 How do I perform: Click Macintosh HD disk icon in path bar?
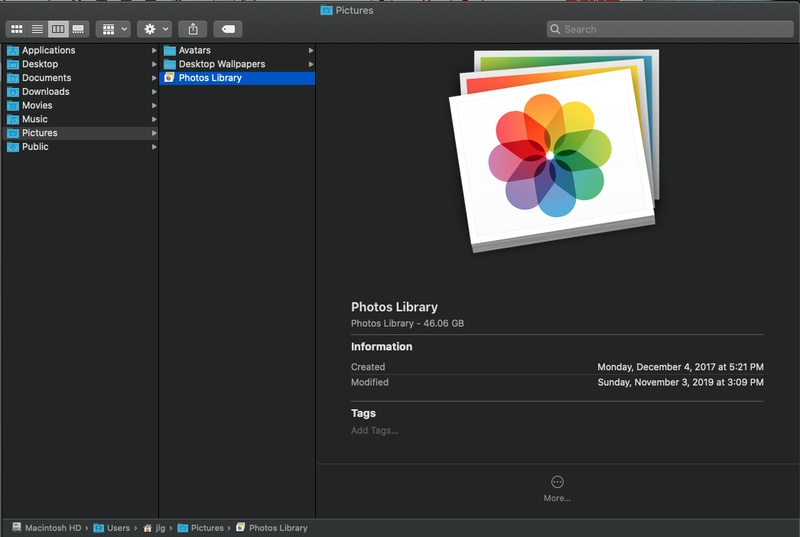(17, 527)
